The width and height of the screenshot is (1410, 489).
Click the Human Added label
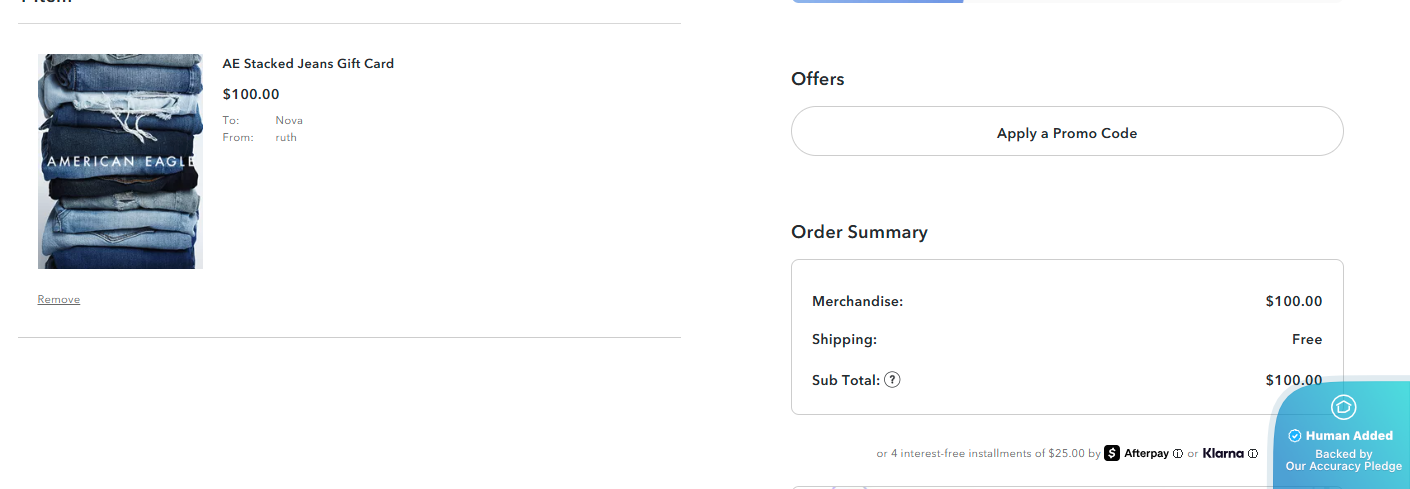click(x=1349, y=436)
